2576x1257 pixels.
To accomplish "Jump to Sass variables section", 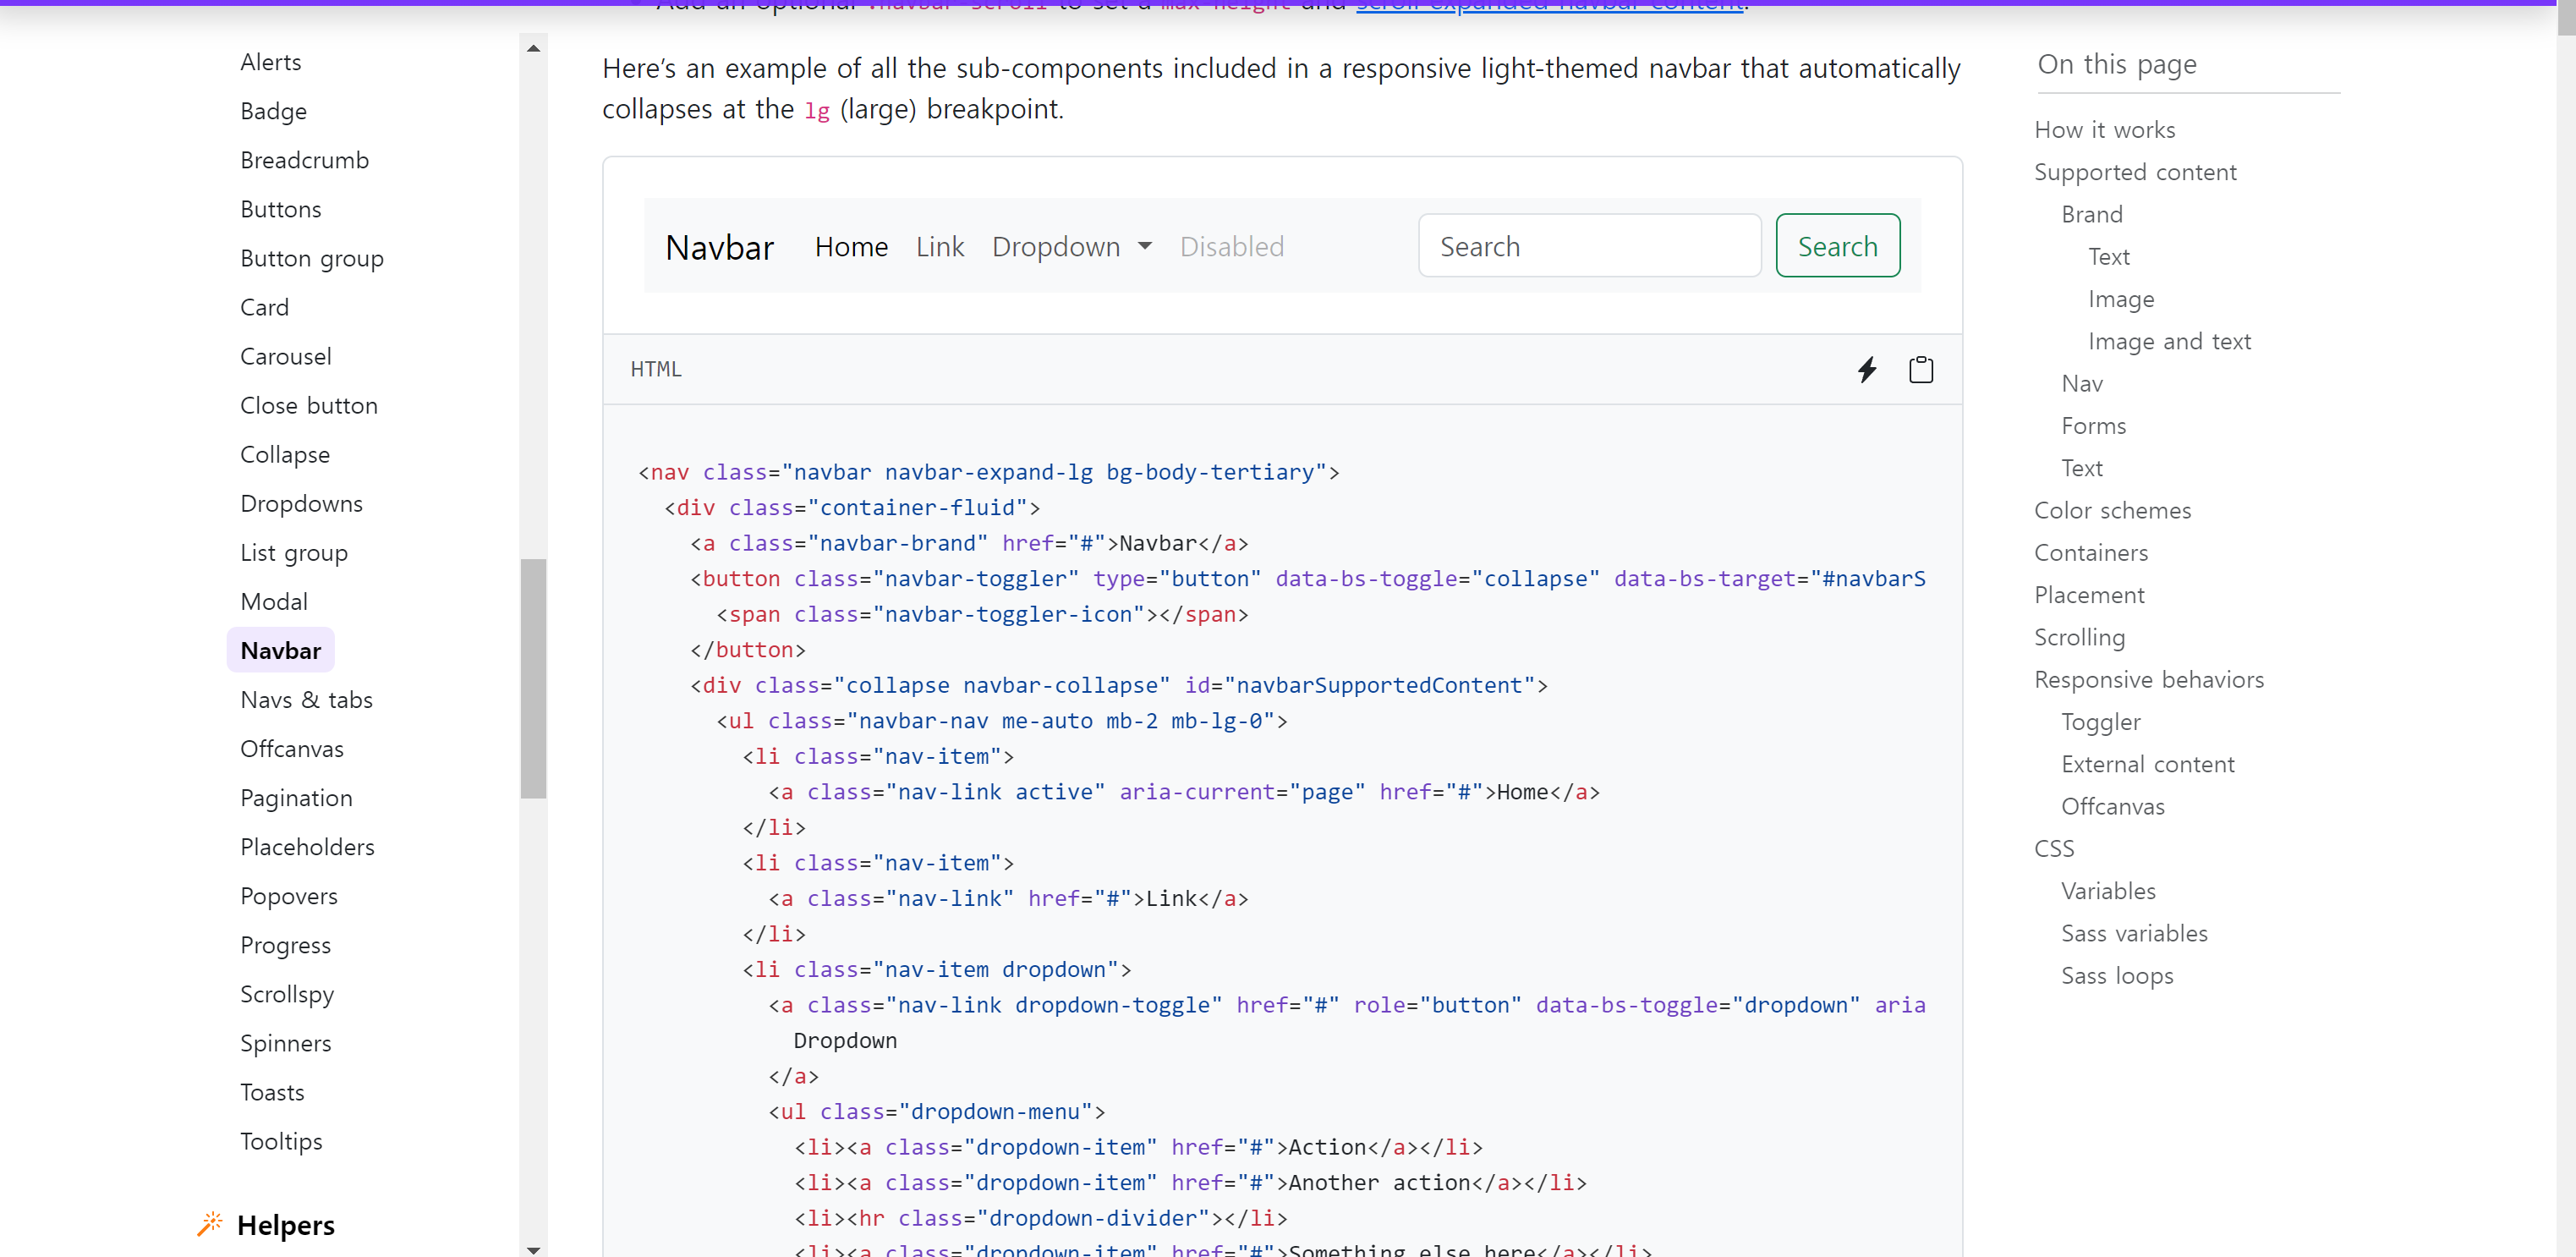I will pos(2134,933).
